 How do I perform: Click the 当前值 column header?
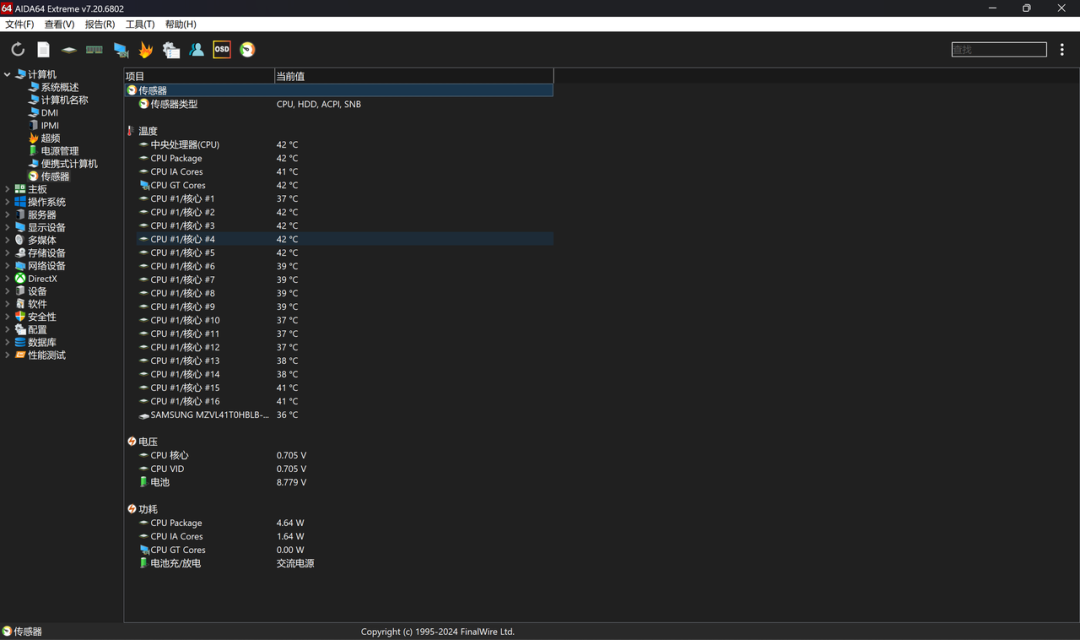413,76
